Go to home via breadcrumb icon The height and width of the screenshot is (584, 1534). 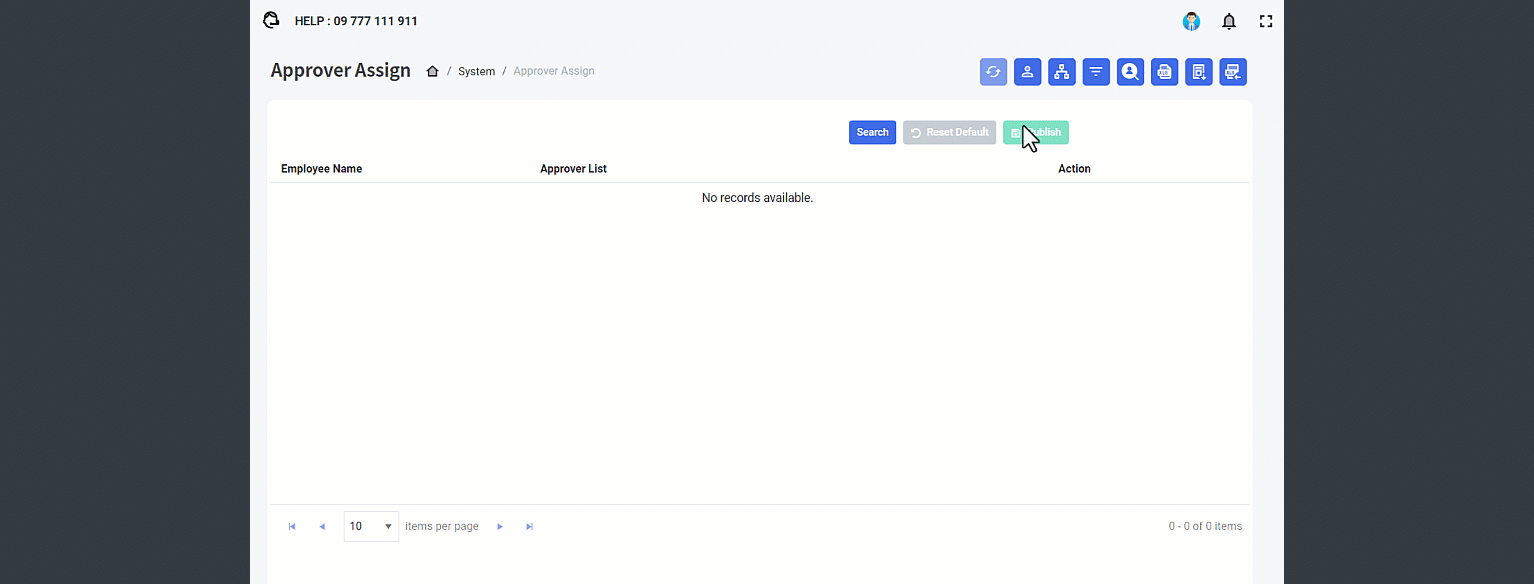pyautogui.click(x=432, y=71)
